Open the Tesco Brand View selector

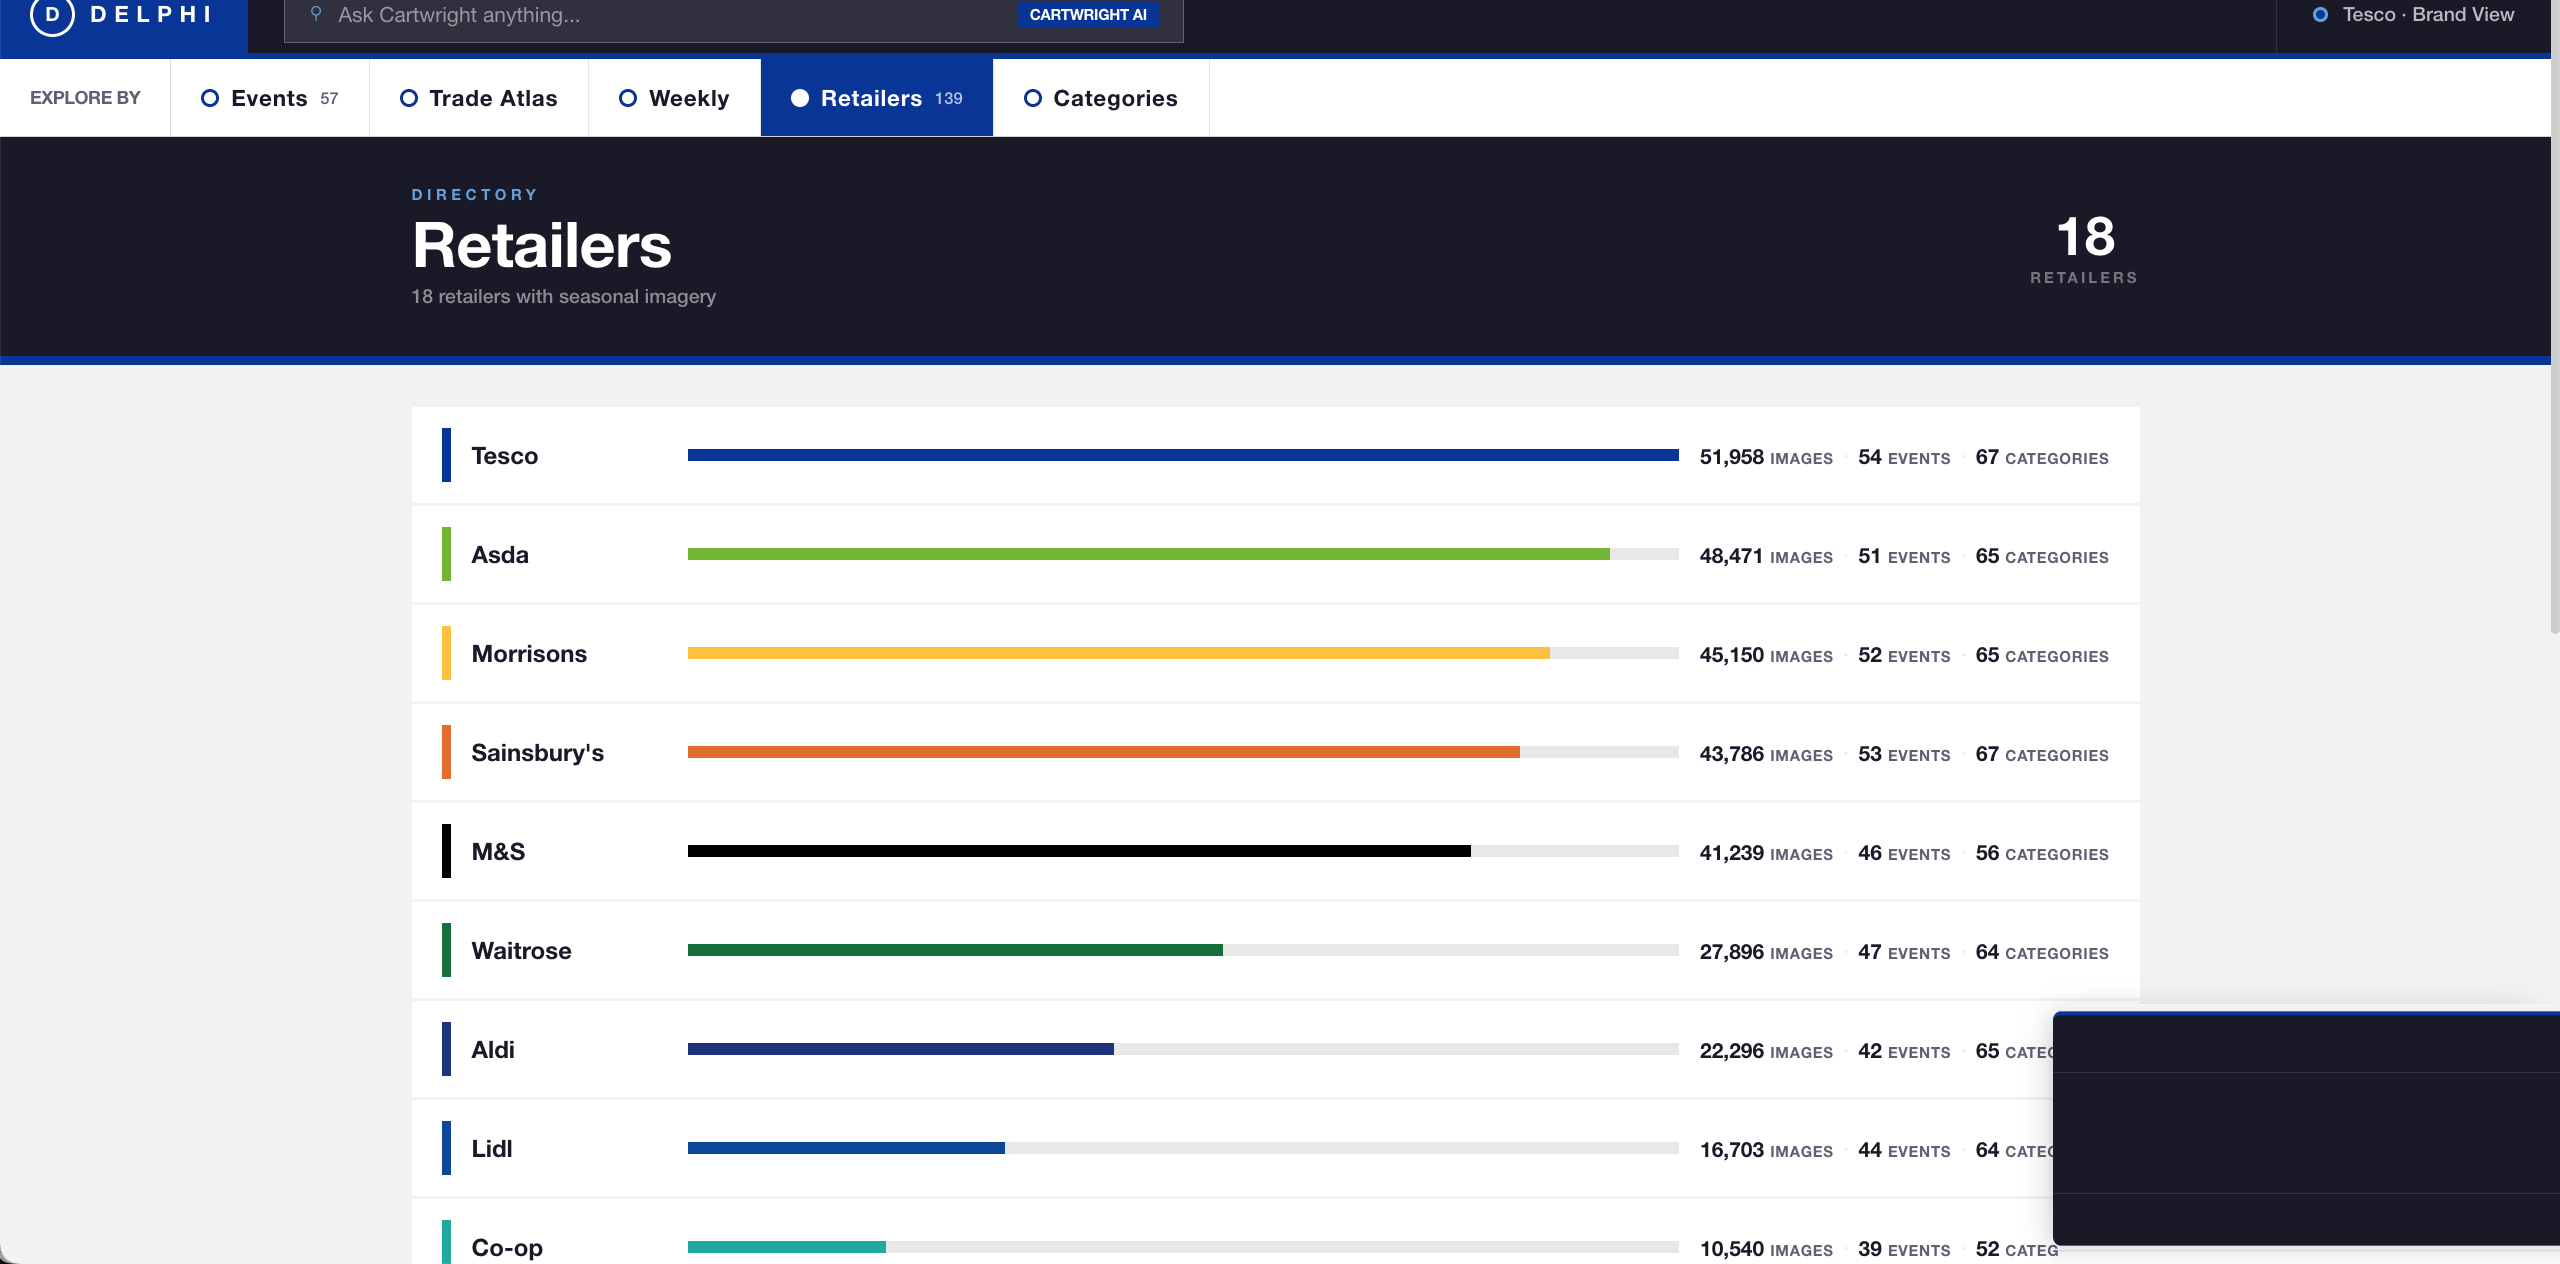[2414, 15]
